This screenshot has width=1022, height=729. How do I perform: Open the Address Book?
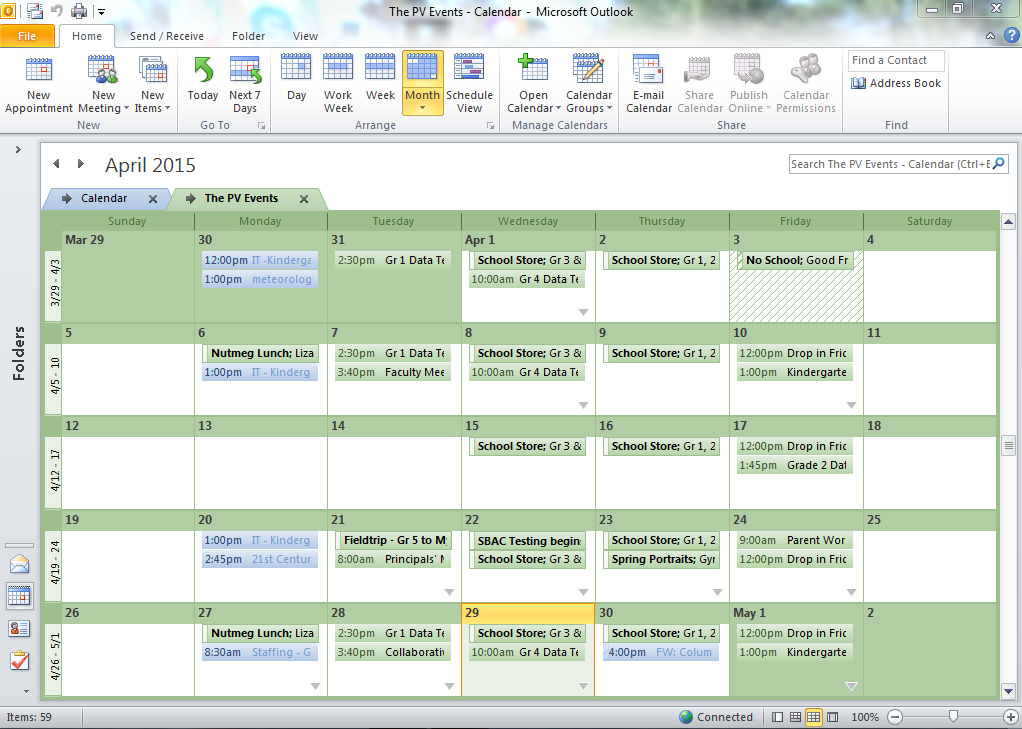coord(896,83)
